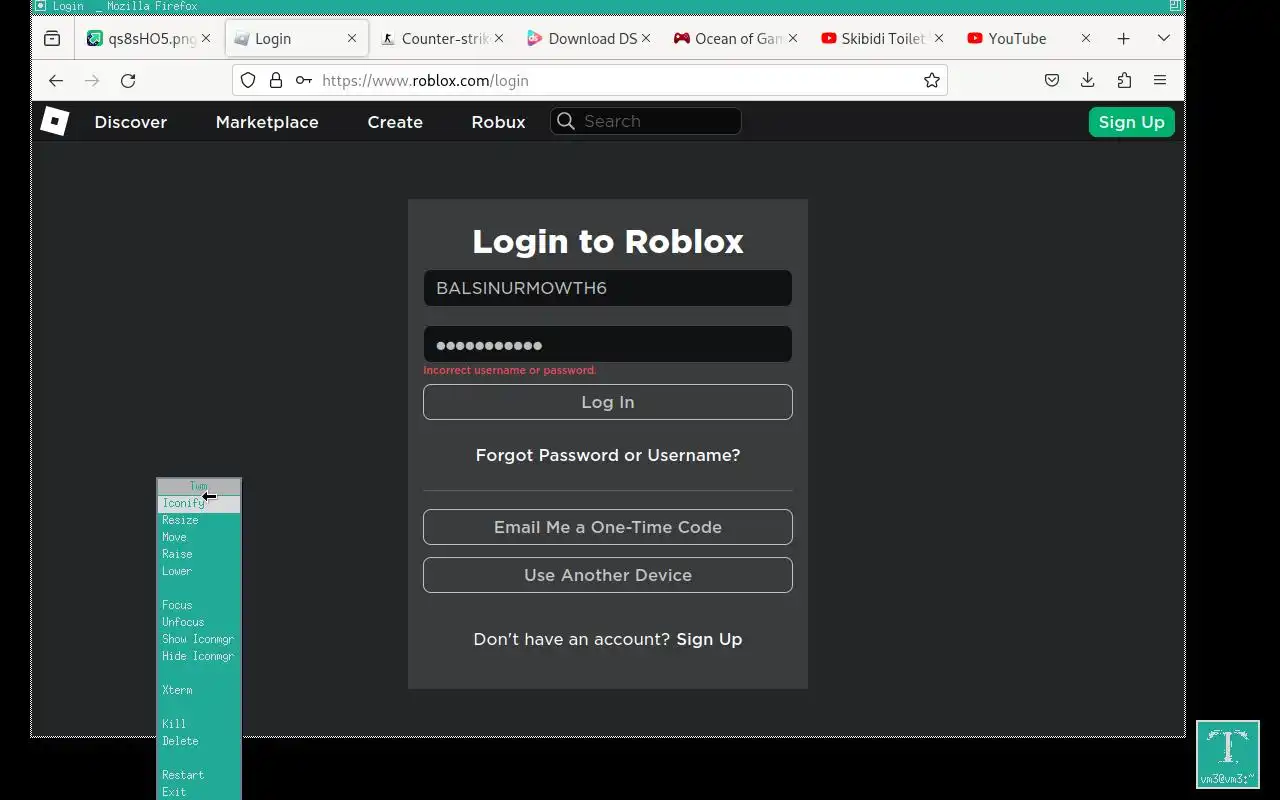Click the Roblox search magnifier icon
1280x800 pixels.
tap(566, 122)
